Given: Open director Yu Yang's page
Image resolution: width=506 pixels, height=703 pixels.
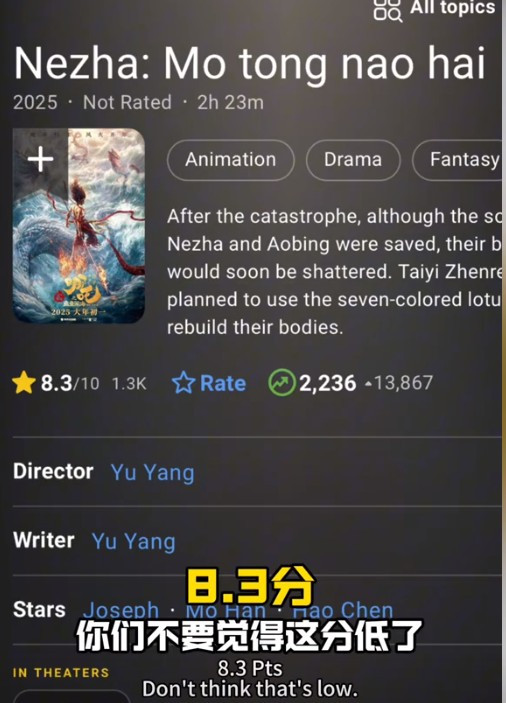Looking at the screenshot, I should point(152,472).
